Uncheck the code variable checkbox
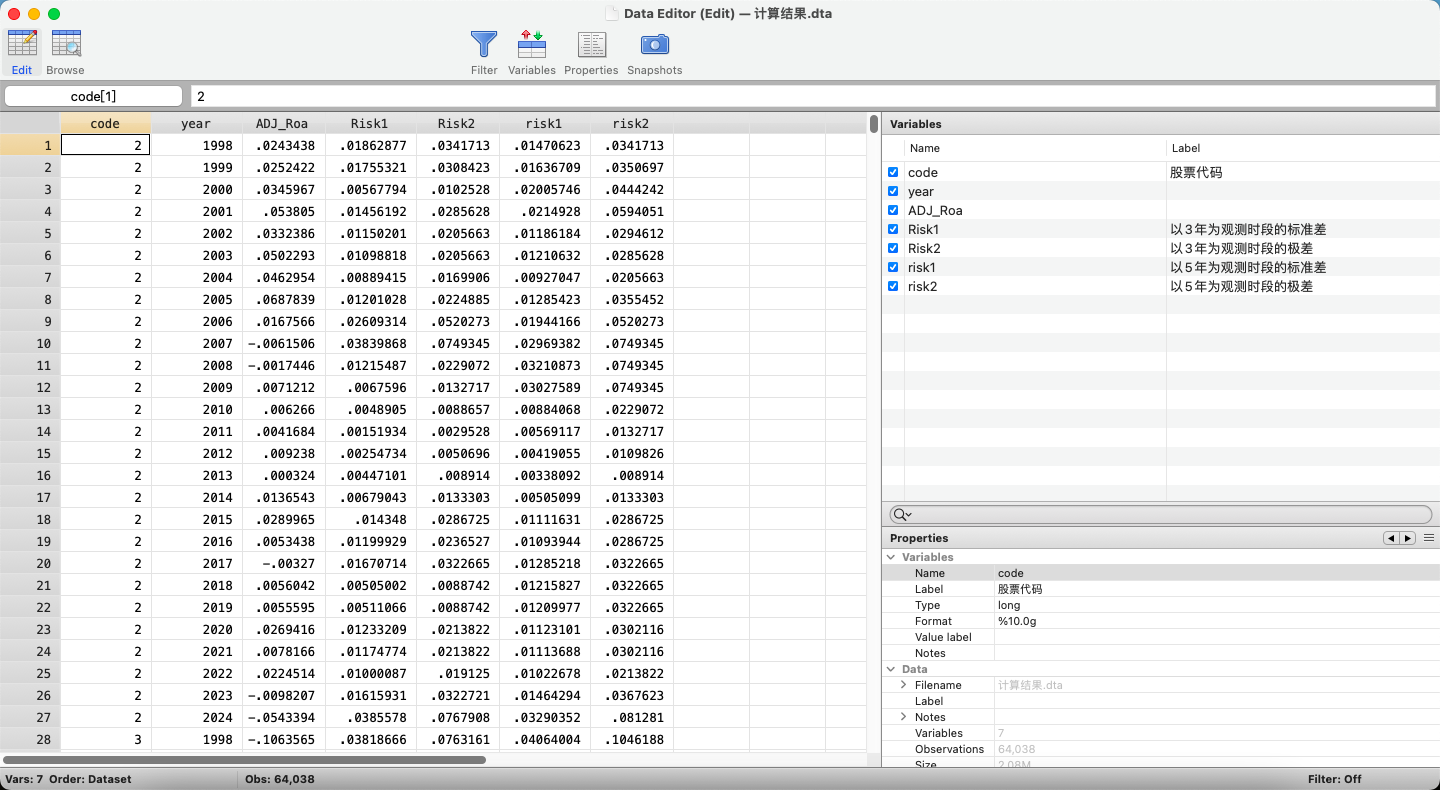The width and height of the screenshot is (1440, 790). 893,173
